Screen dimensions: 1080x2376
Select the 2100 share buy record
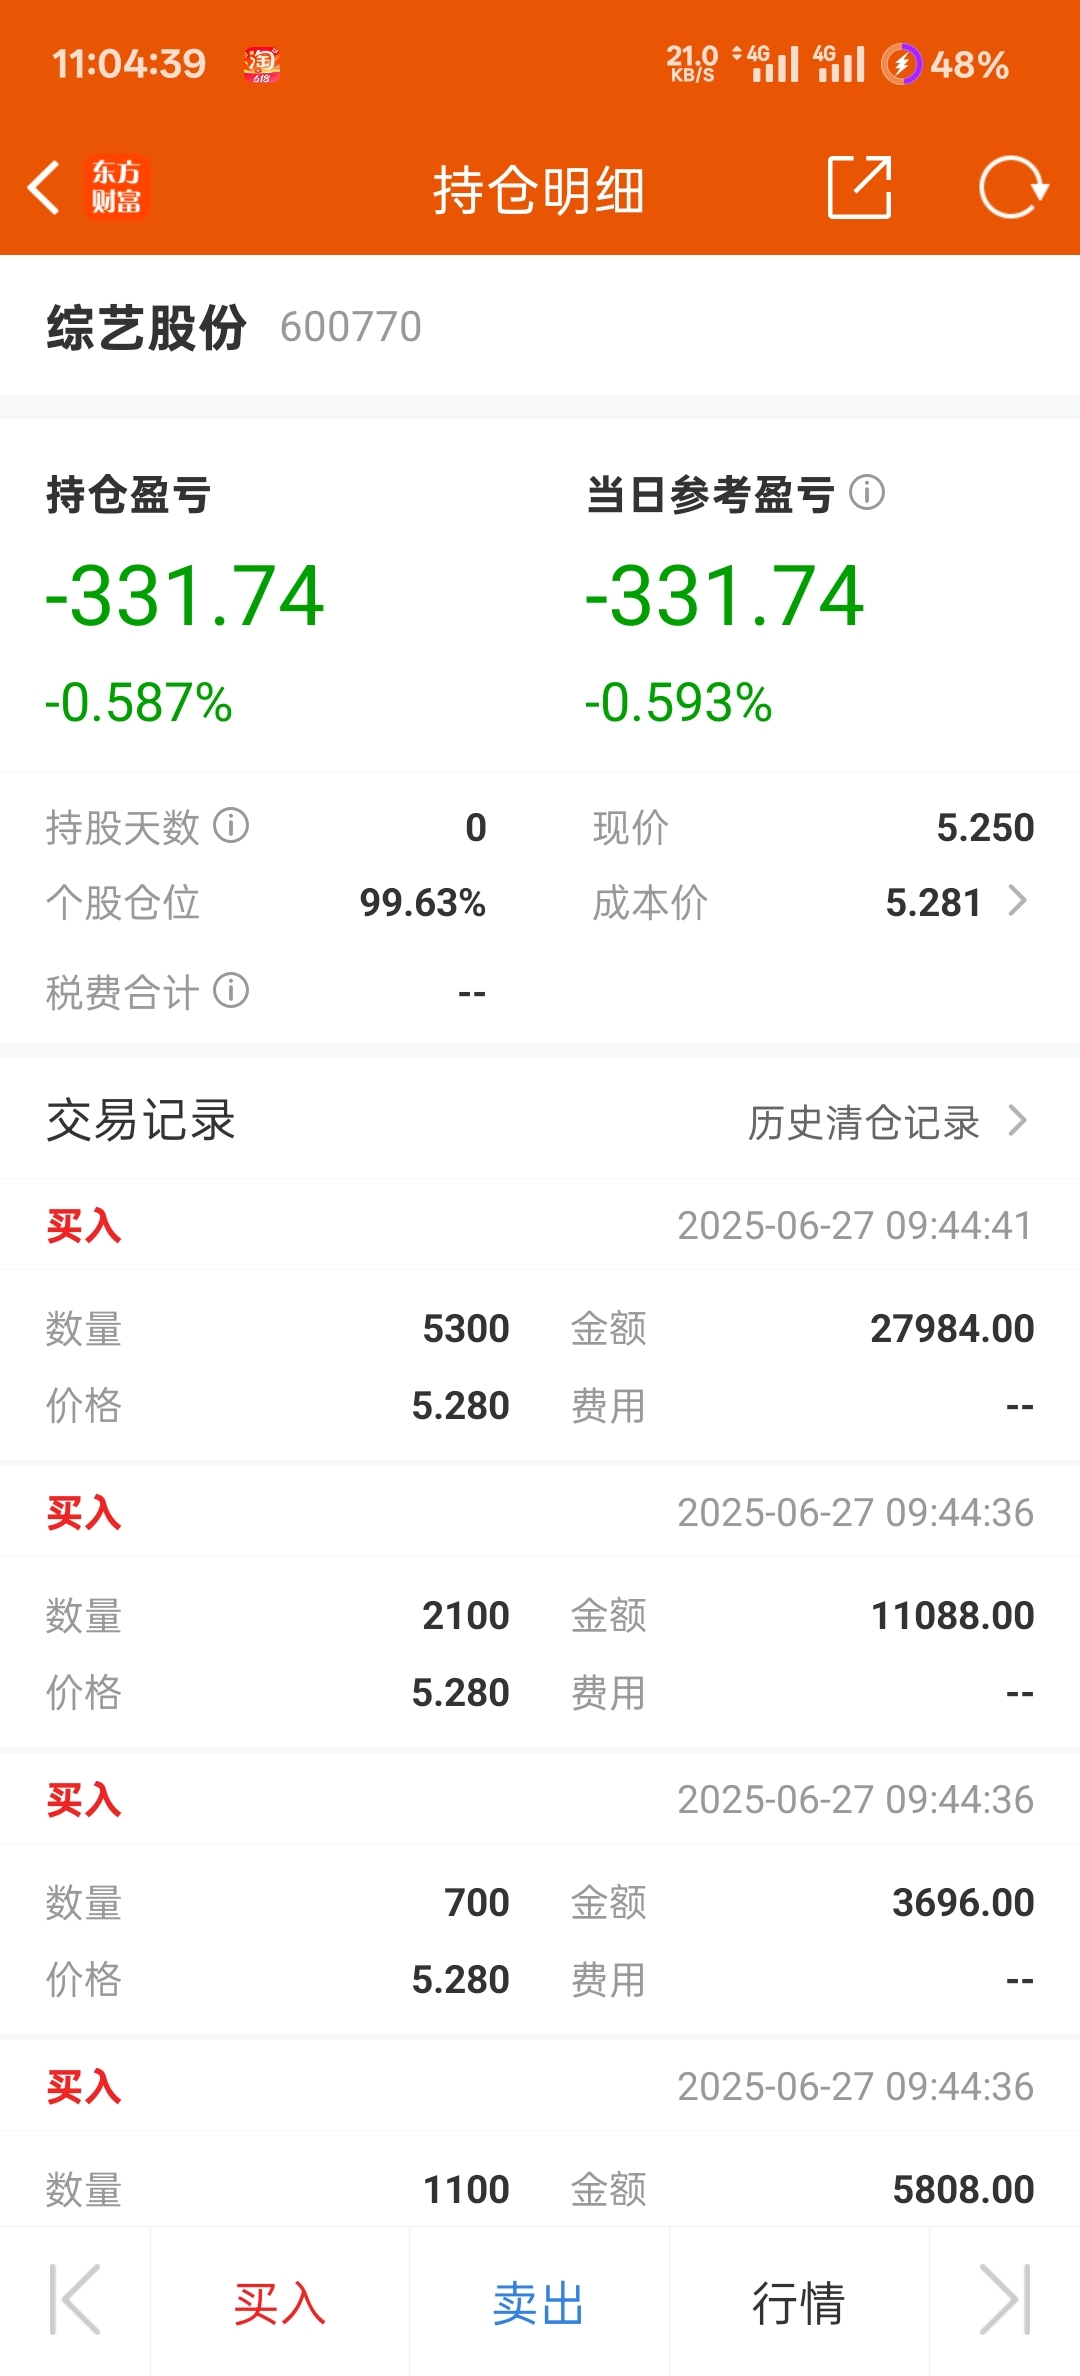(540, 1607)
